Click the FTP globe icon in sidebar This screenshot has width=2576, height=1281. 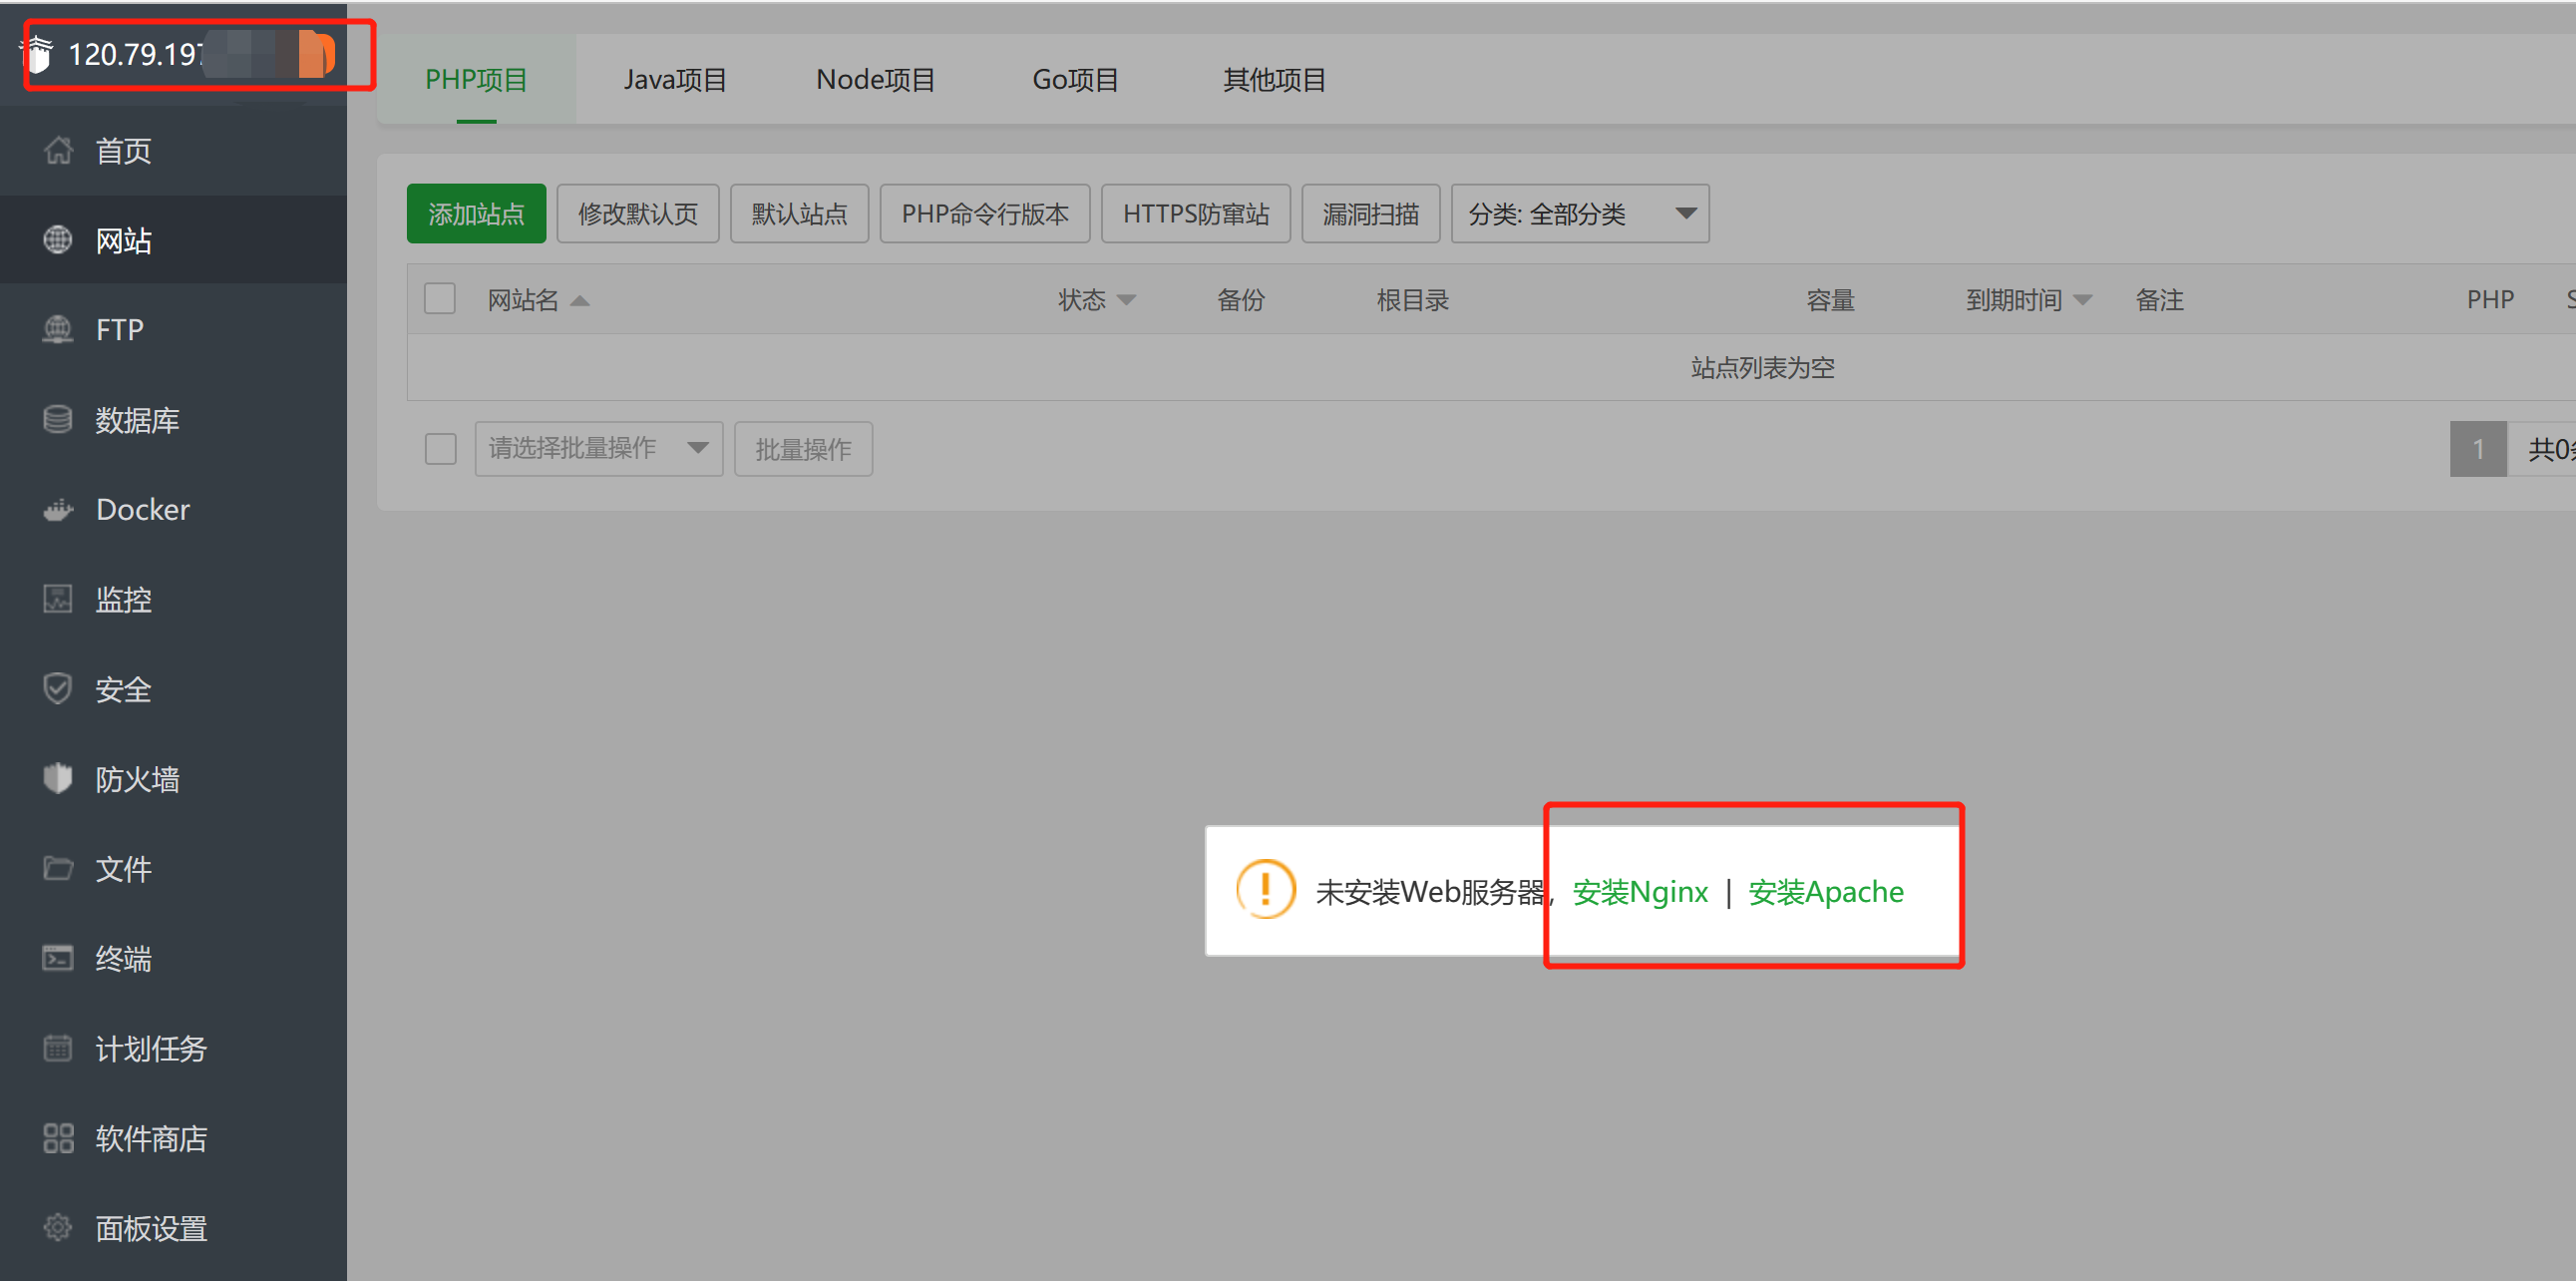(58, 329)
